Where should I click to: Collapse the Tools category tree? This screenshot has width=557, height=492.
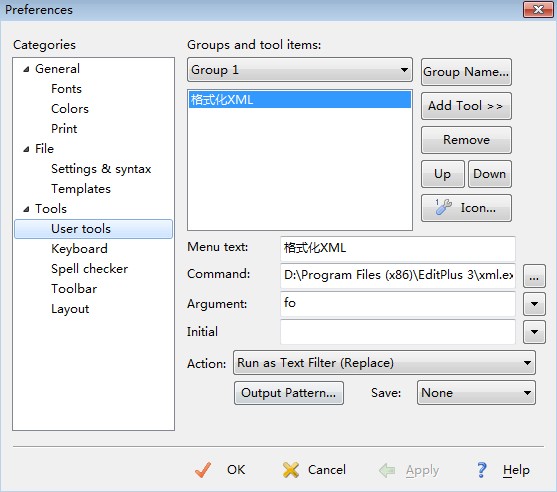tap(26, 209)
